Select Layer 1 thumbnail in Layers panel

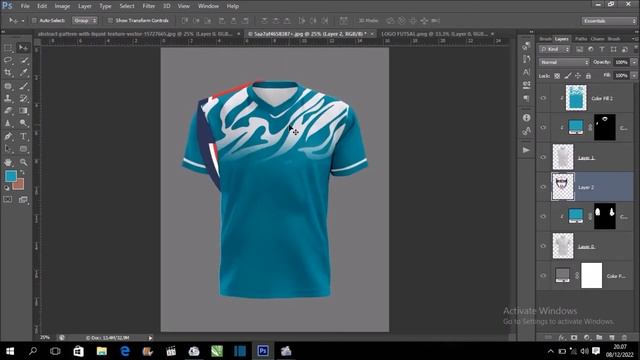coord(563,157)
